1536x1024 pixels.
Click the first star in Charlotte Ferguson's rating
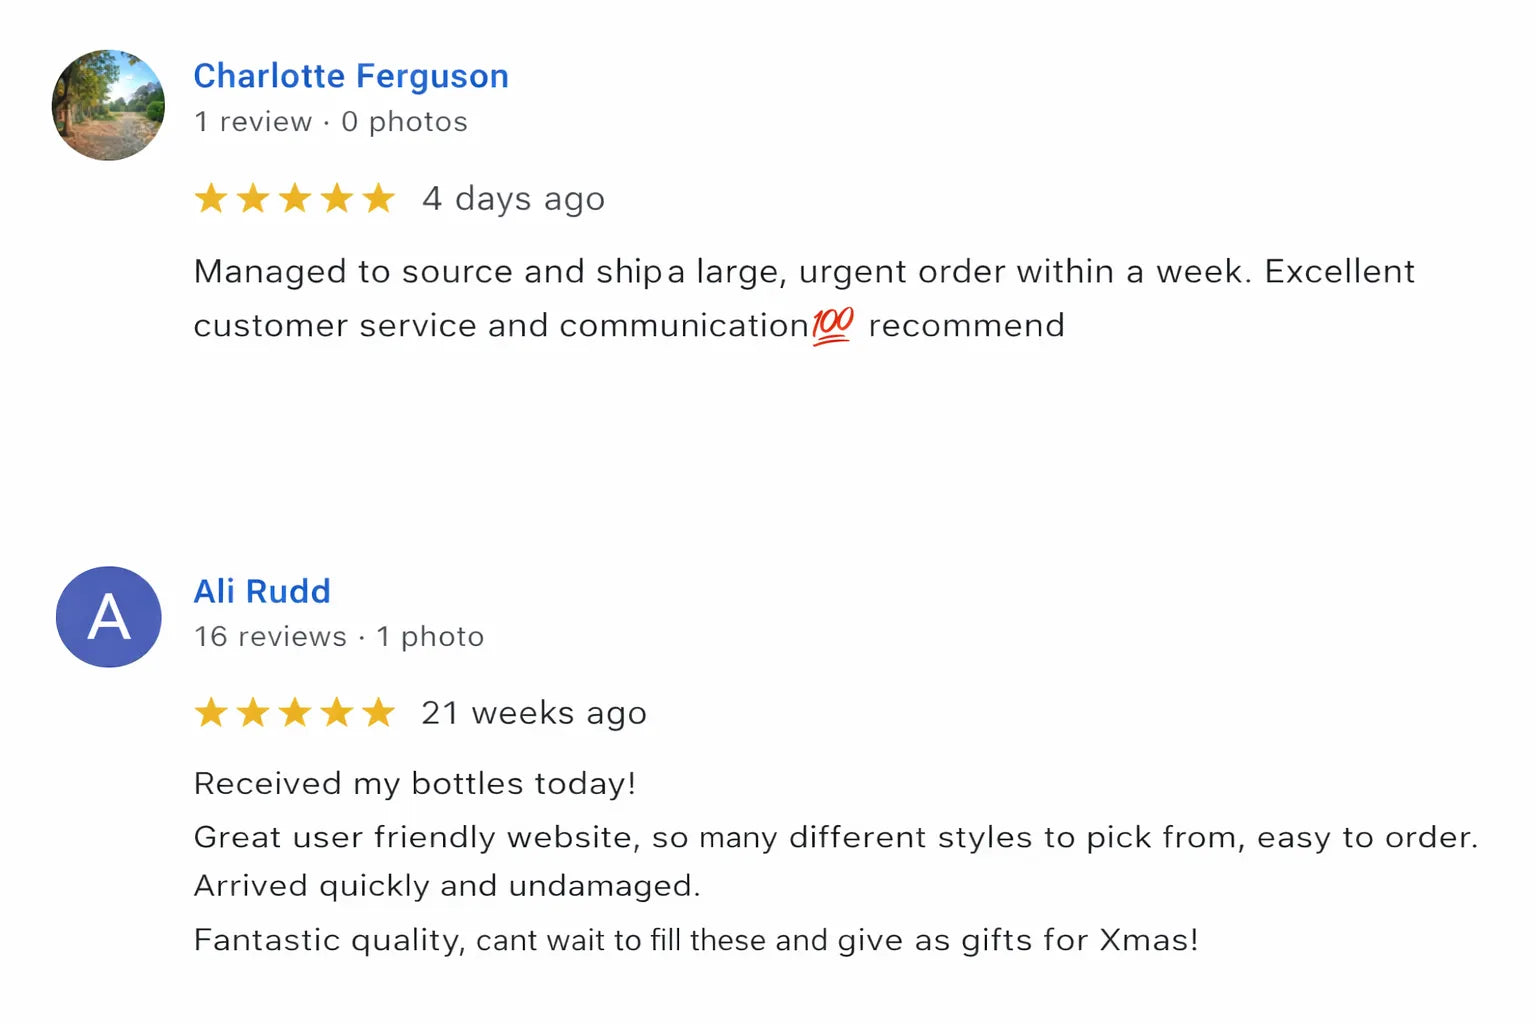211,198
